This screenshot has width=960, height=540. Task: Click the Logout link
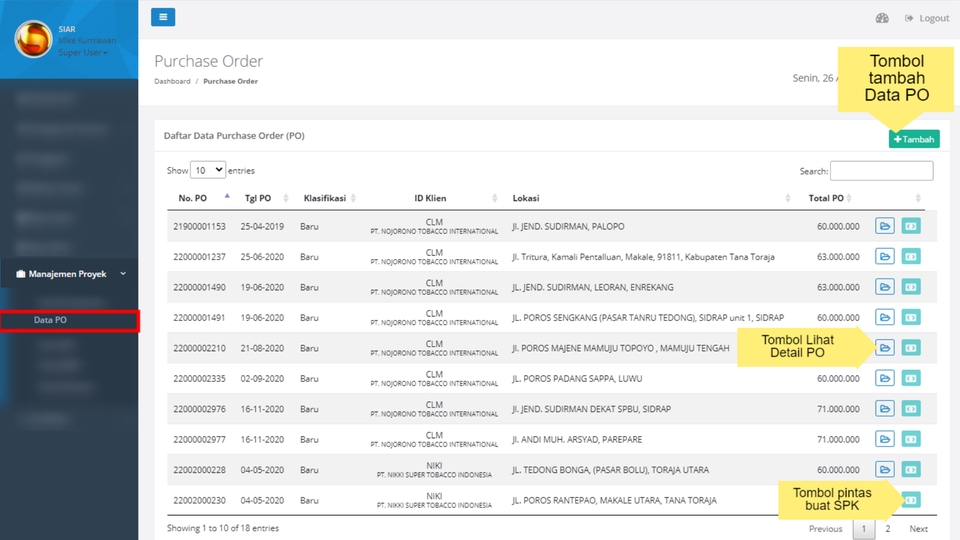[x=927, y=18]
